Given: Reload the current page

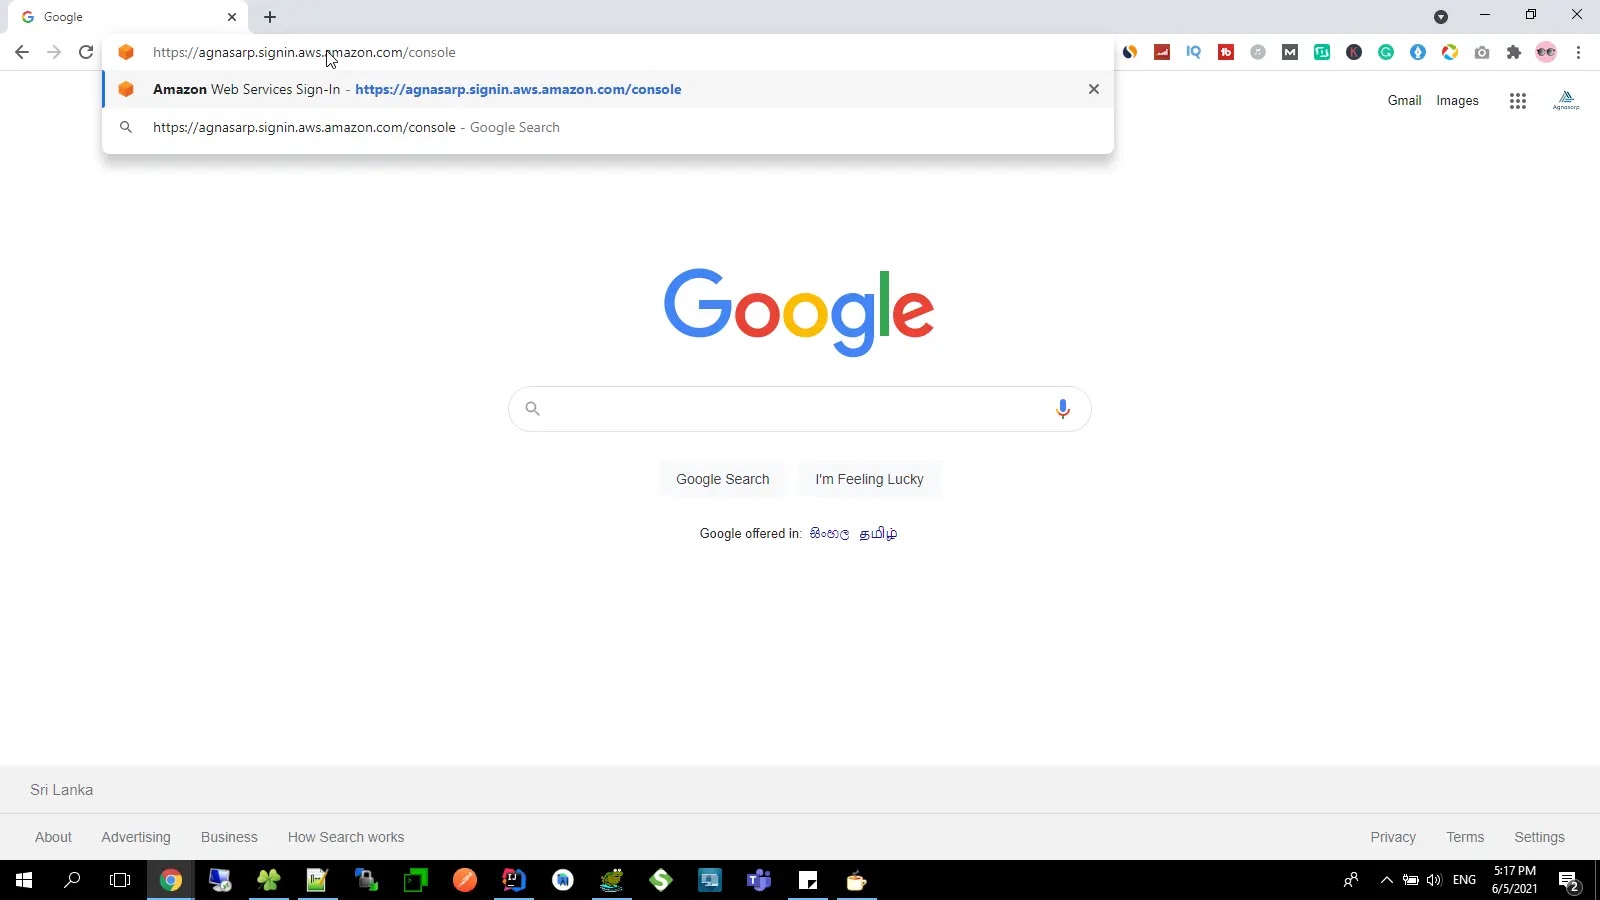Looking at the screenshot, I should click(x=86, y=52).
